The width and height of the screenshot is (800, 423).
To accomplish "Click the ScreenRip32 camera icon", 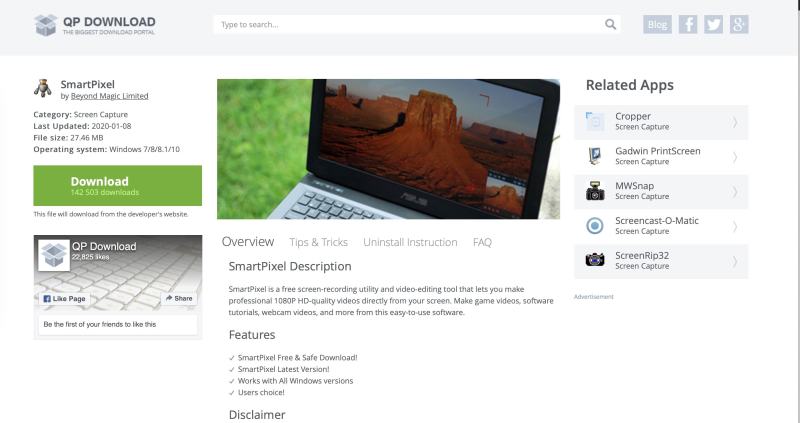I will (x=594, y=260).
